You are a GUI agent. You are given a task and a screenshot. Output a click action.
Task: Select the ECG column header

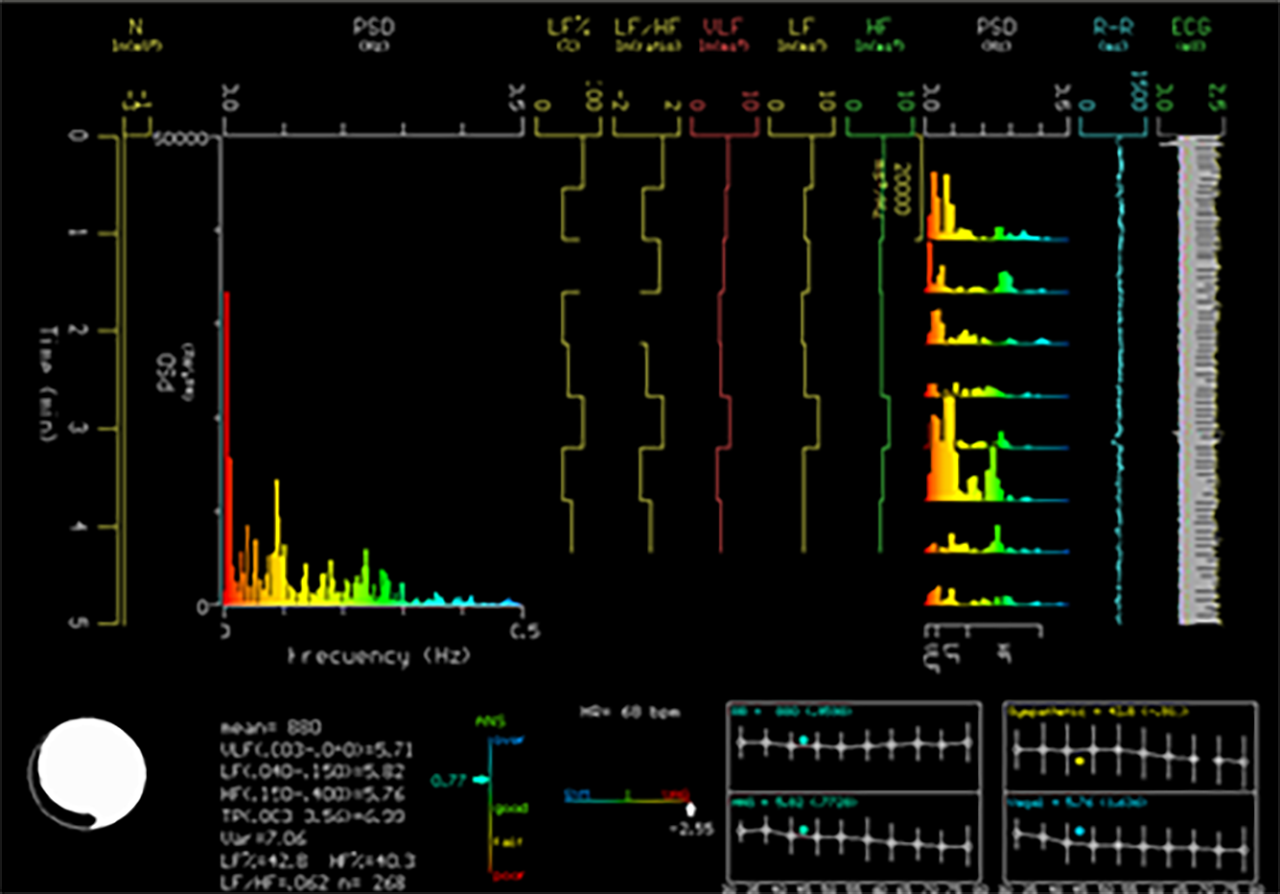click(x=1190, y=28)
